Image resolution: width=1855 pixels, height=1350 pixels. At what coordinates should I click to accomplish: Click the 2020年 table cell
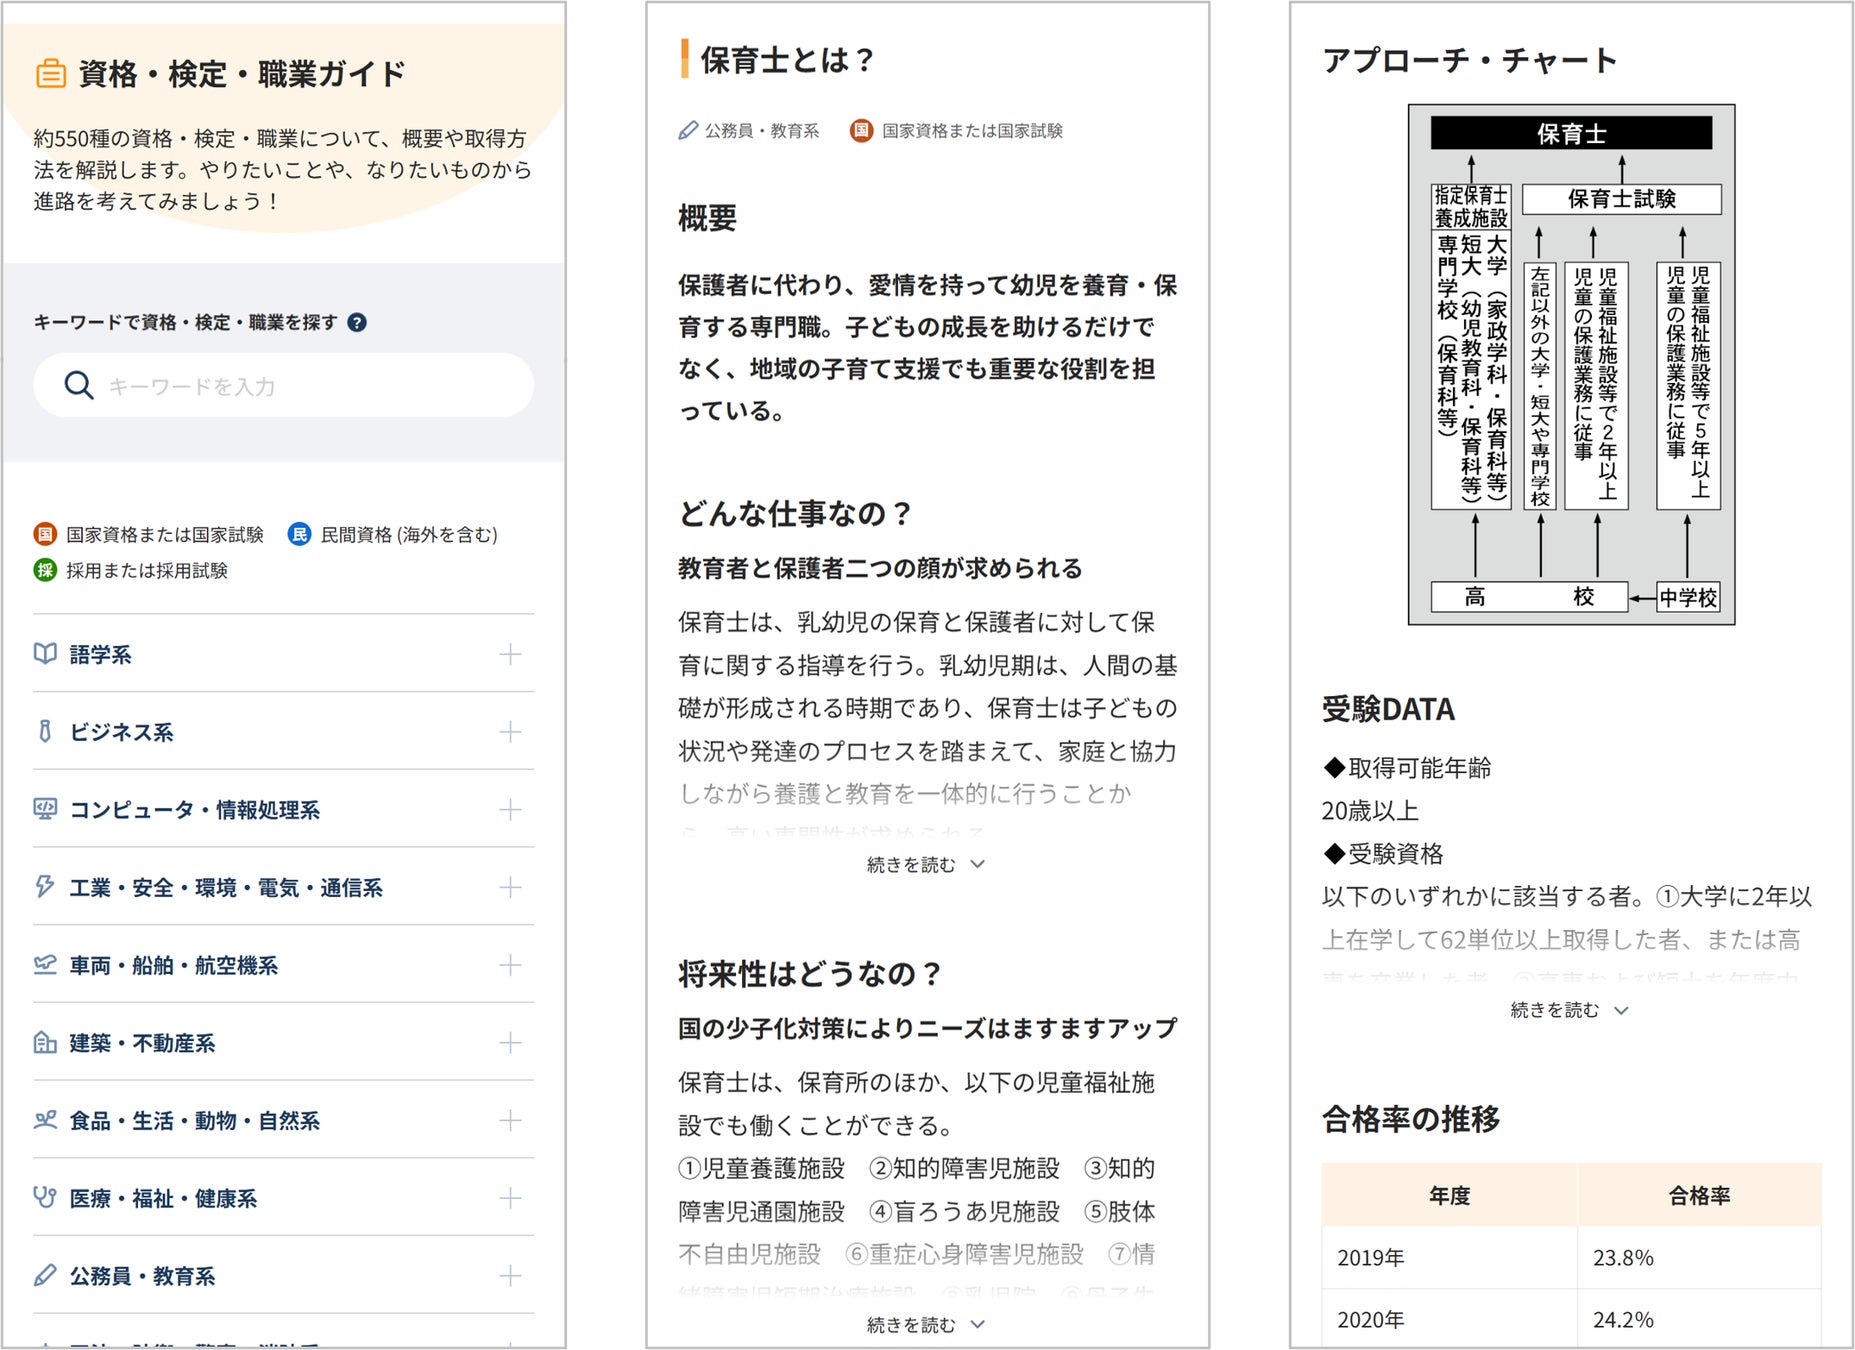click(x=1450, y=1319)
